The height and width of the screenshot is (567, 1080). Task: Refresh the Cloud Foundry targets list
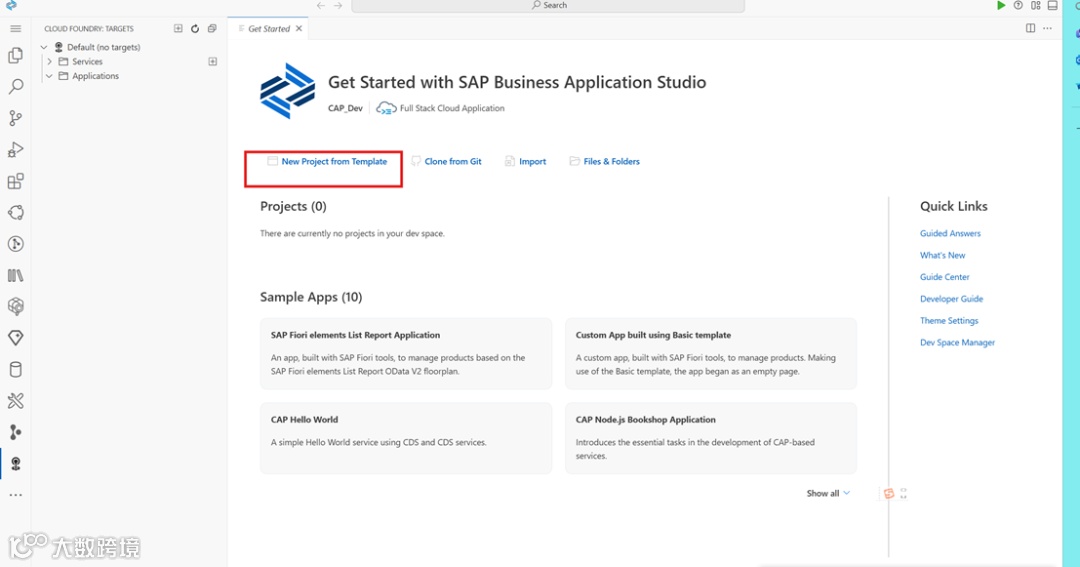[195, 28]
